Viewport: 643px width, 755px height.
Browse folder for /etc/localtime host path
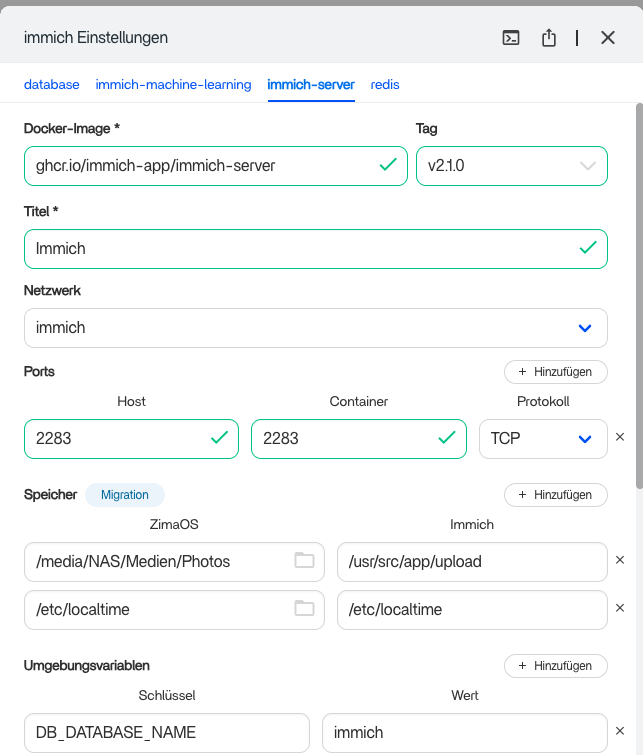(x=304, y=609)
